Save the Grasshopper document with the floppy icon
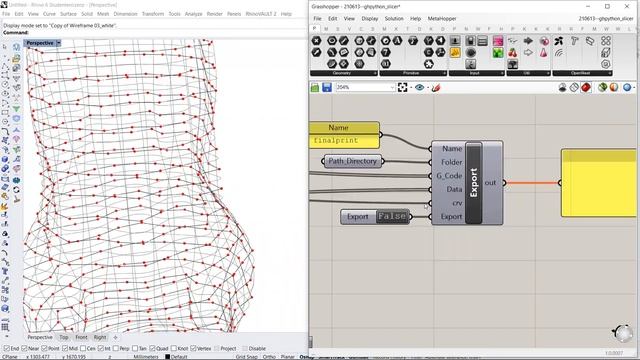 point(327,87)
